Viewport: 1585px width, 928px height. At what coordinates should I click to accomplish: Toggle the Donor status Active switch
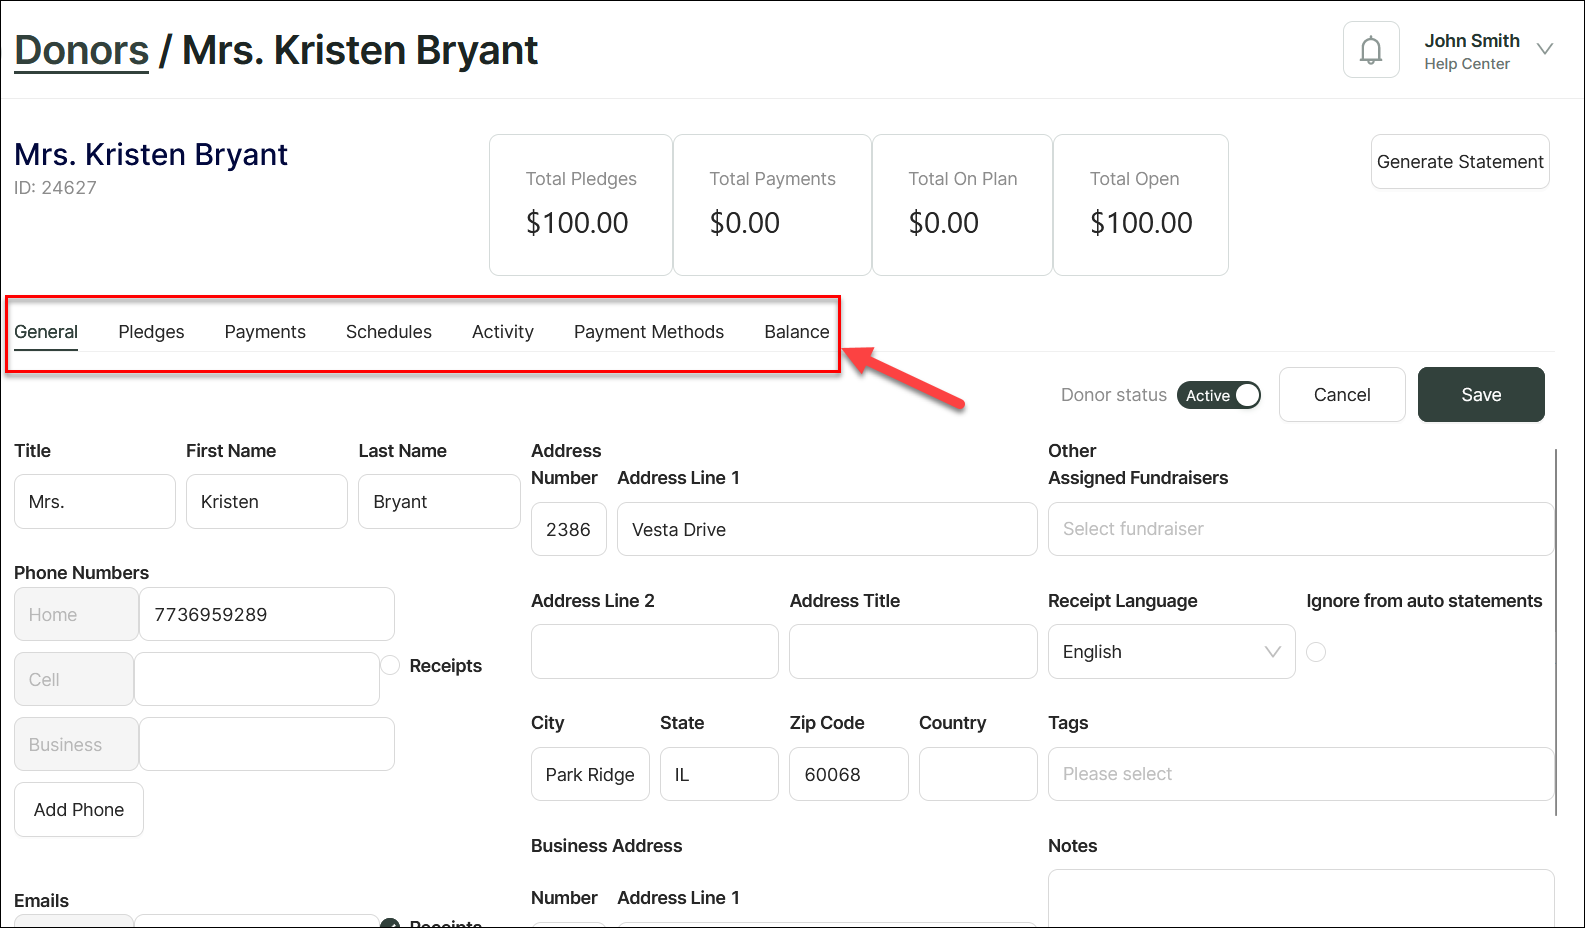[x=1218, y=395]
